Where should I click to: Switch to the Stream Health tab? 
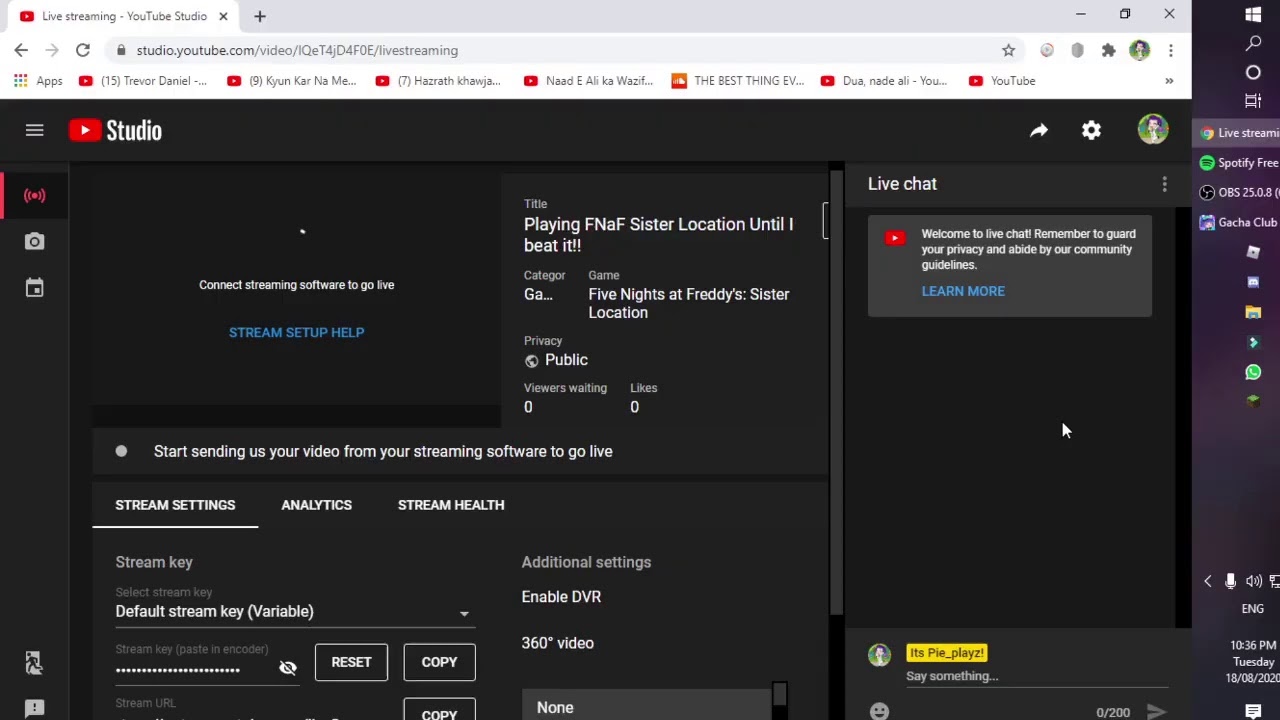tap(451, 505)
